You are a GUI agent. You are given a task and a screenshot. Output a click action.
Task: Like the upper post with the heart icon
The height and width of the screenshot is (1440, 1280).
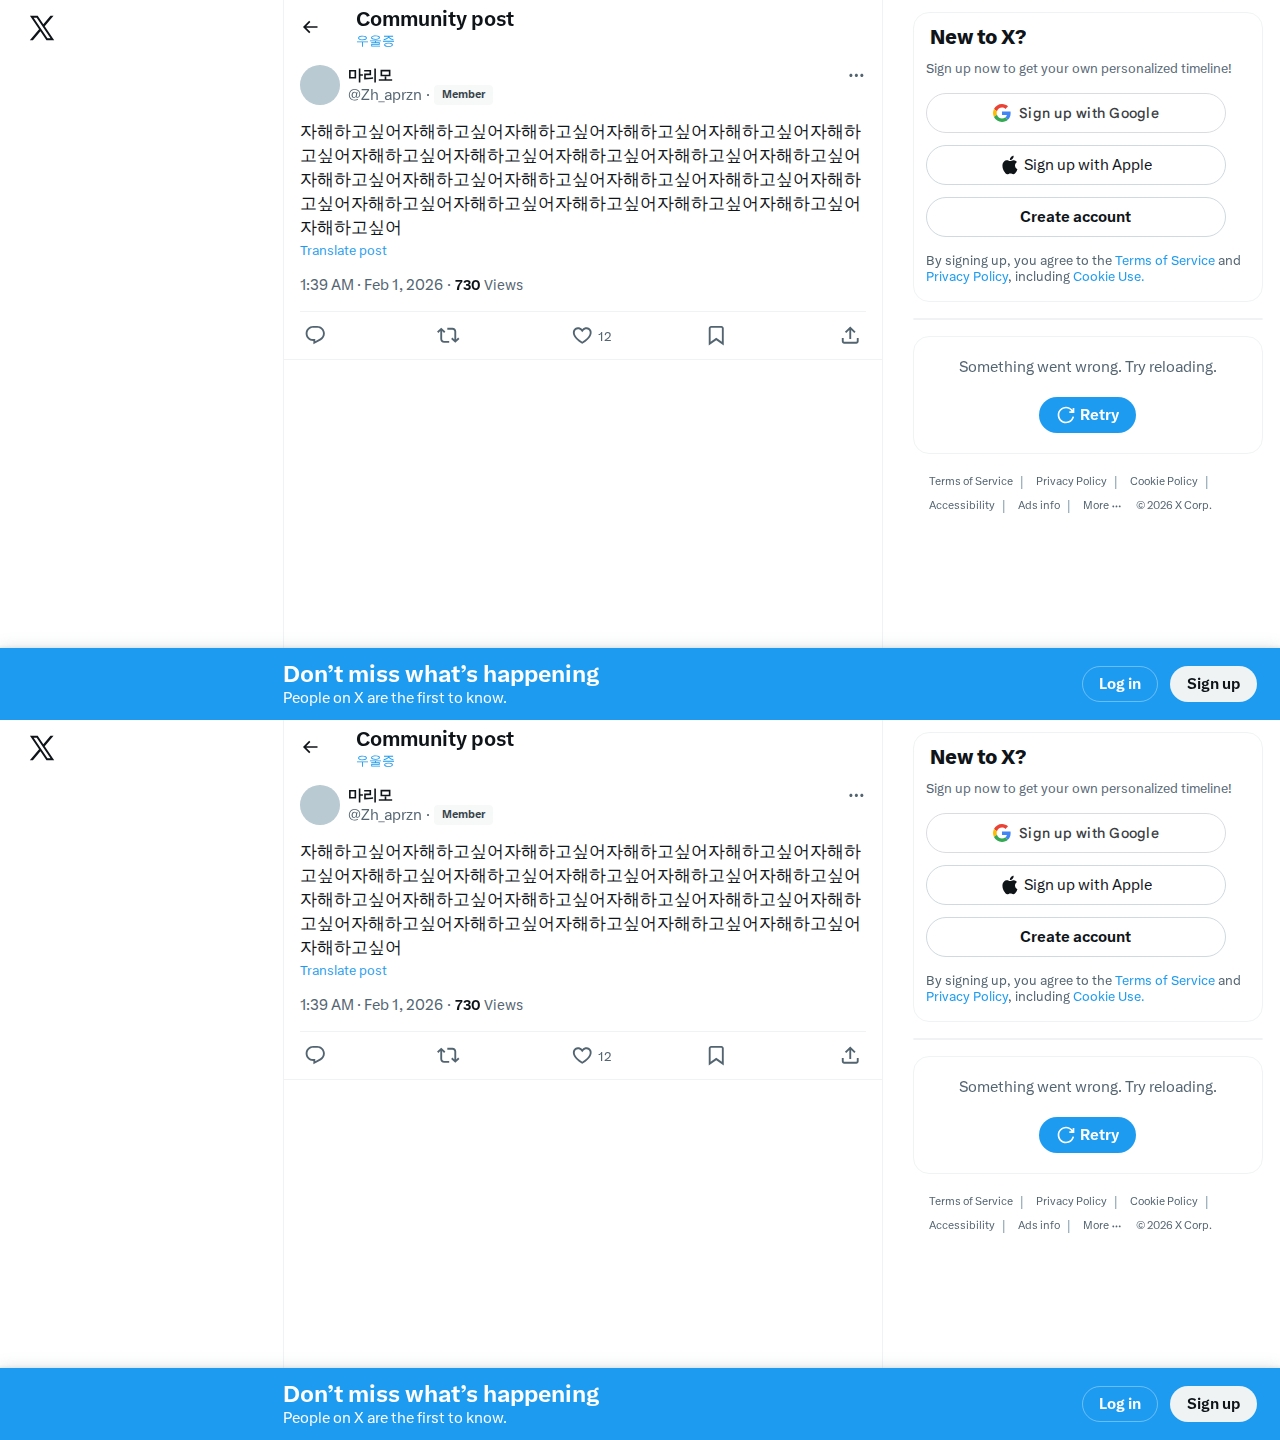(582, 335)
